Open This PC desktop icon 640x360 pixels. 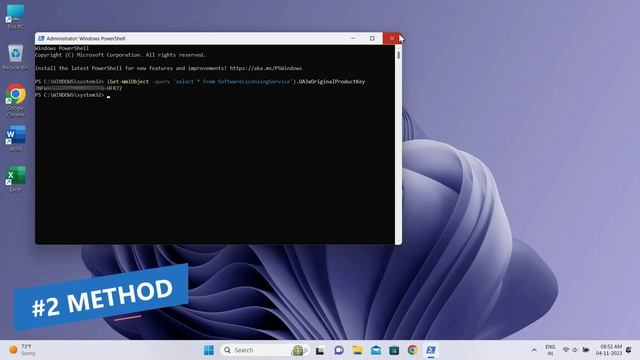pyautogui.click(x=16, y=17)
